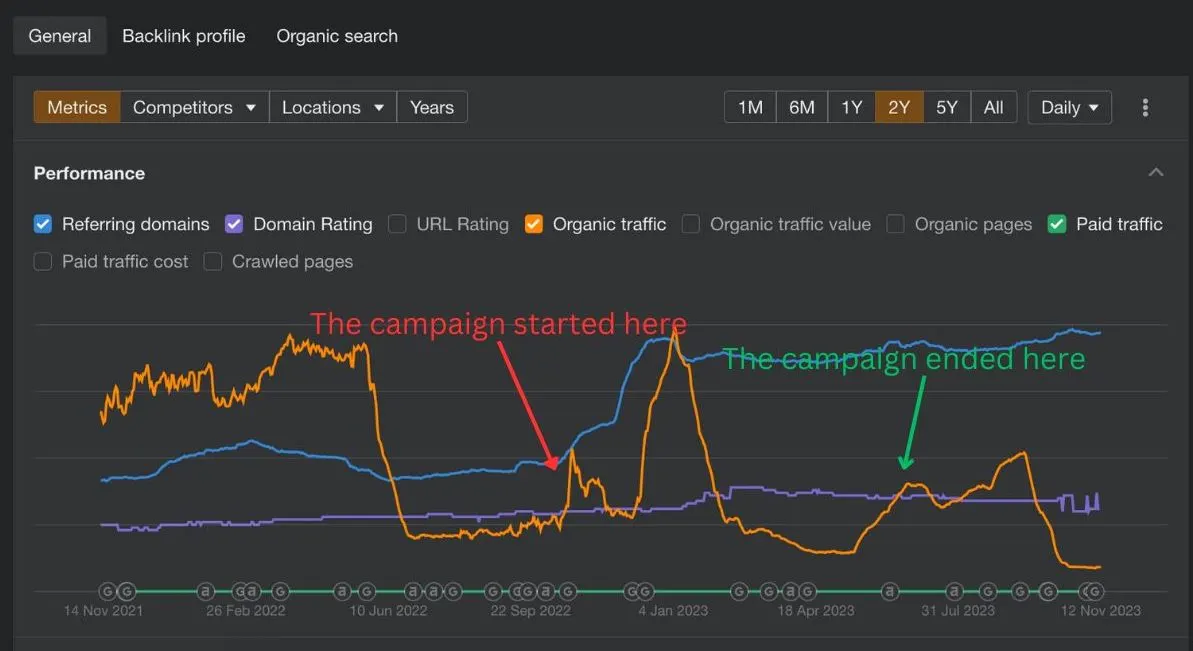Uncheck the Referring domains checkbox

[x=43, y=224]
